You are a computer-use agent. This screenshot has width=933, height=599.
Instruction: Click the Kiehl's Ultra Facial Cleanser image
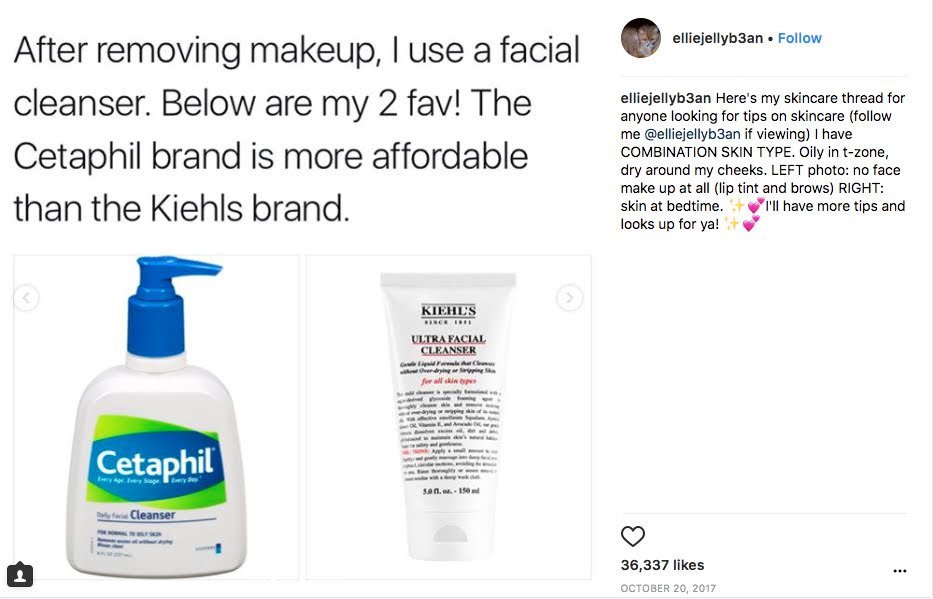[x=449, y=417]
